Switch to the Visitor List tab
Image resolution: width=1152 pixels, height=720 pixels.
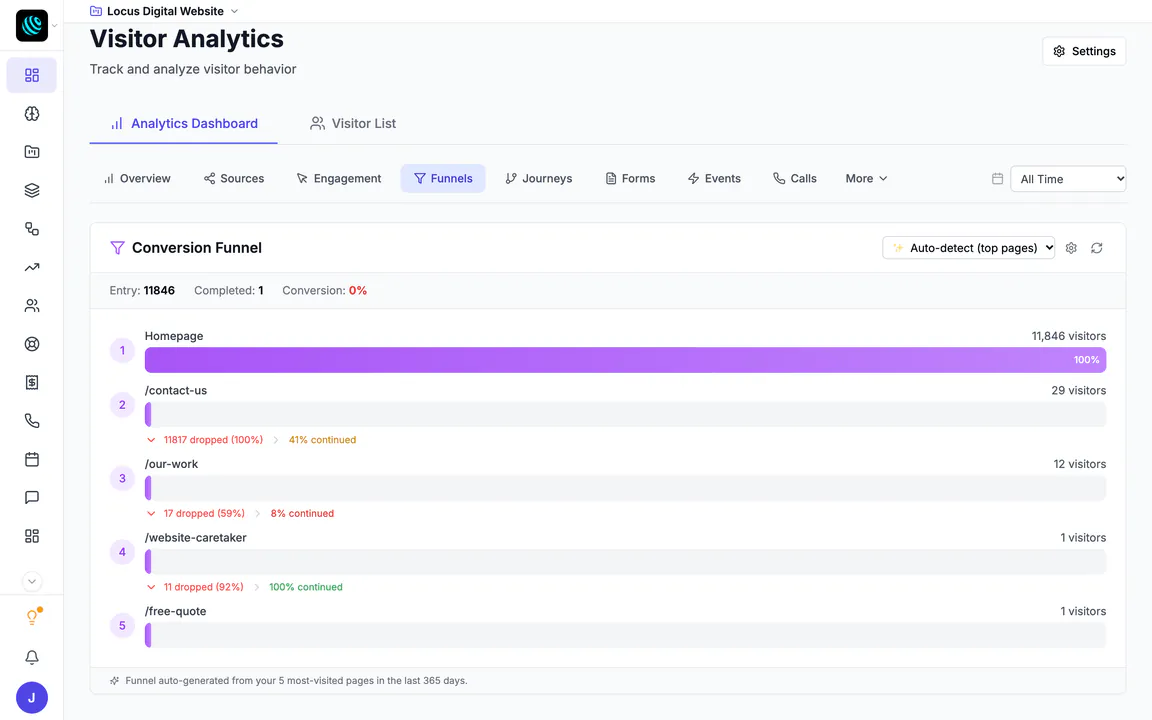pyautogui.click(x=353, y=123)
